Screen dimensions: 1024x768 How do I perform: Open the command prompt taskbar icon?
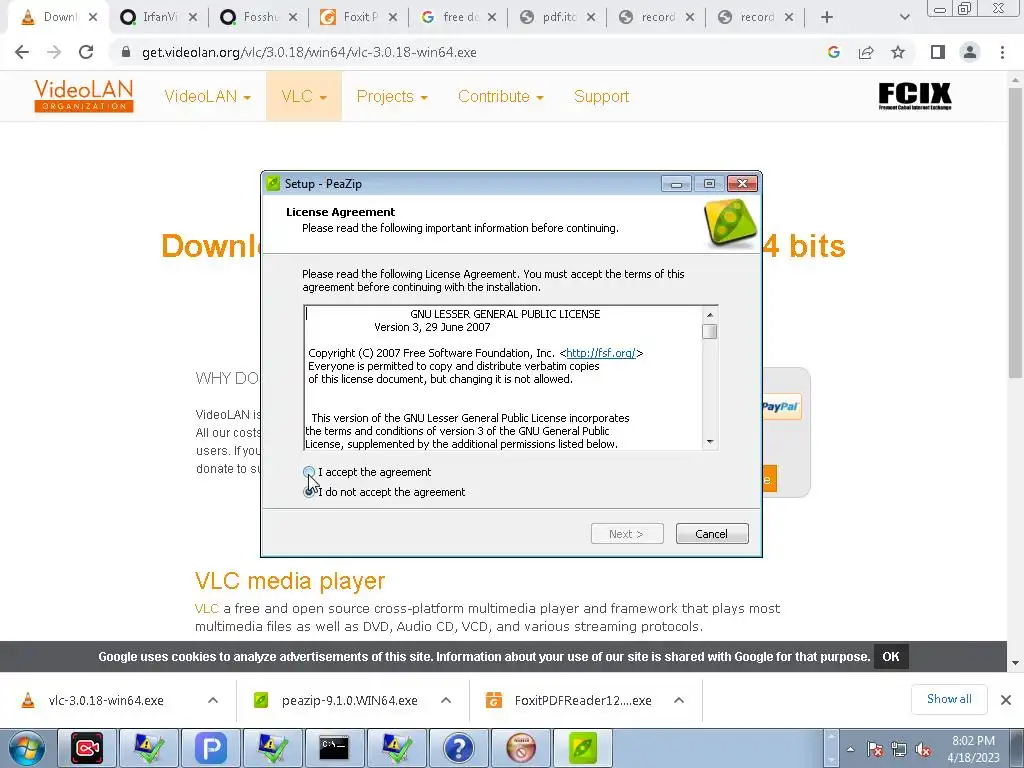point(334,748)
